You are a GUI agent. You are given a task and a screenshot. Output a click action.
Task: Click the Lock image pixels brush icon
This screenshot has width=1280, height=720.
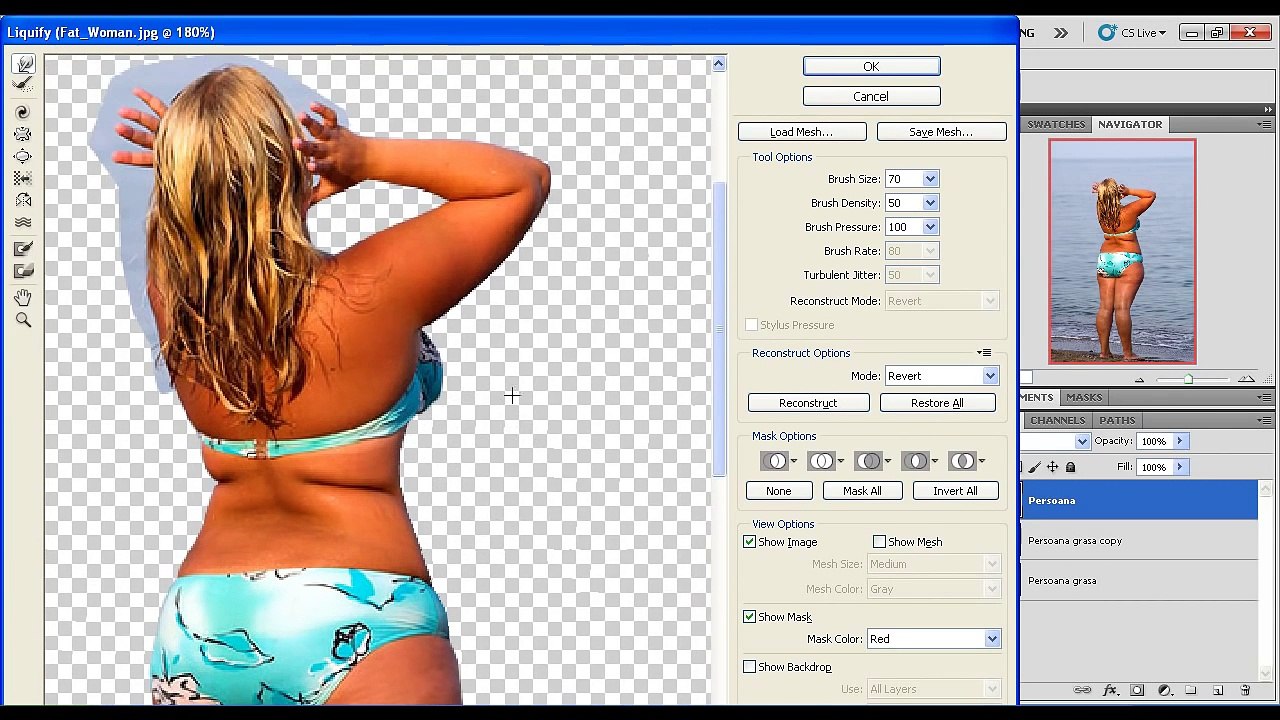point(1035,467)
